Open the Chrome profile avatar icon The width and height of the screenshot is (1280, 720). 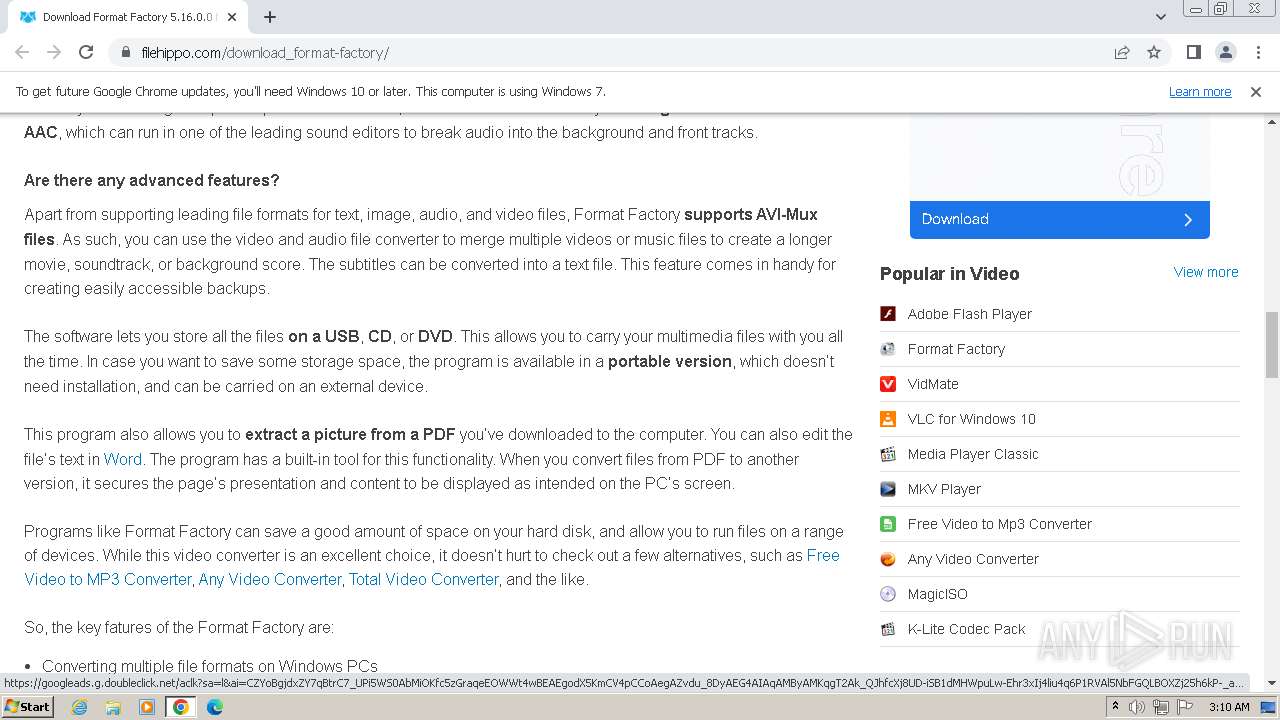(x=1225, y=52)
